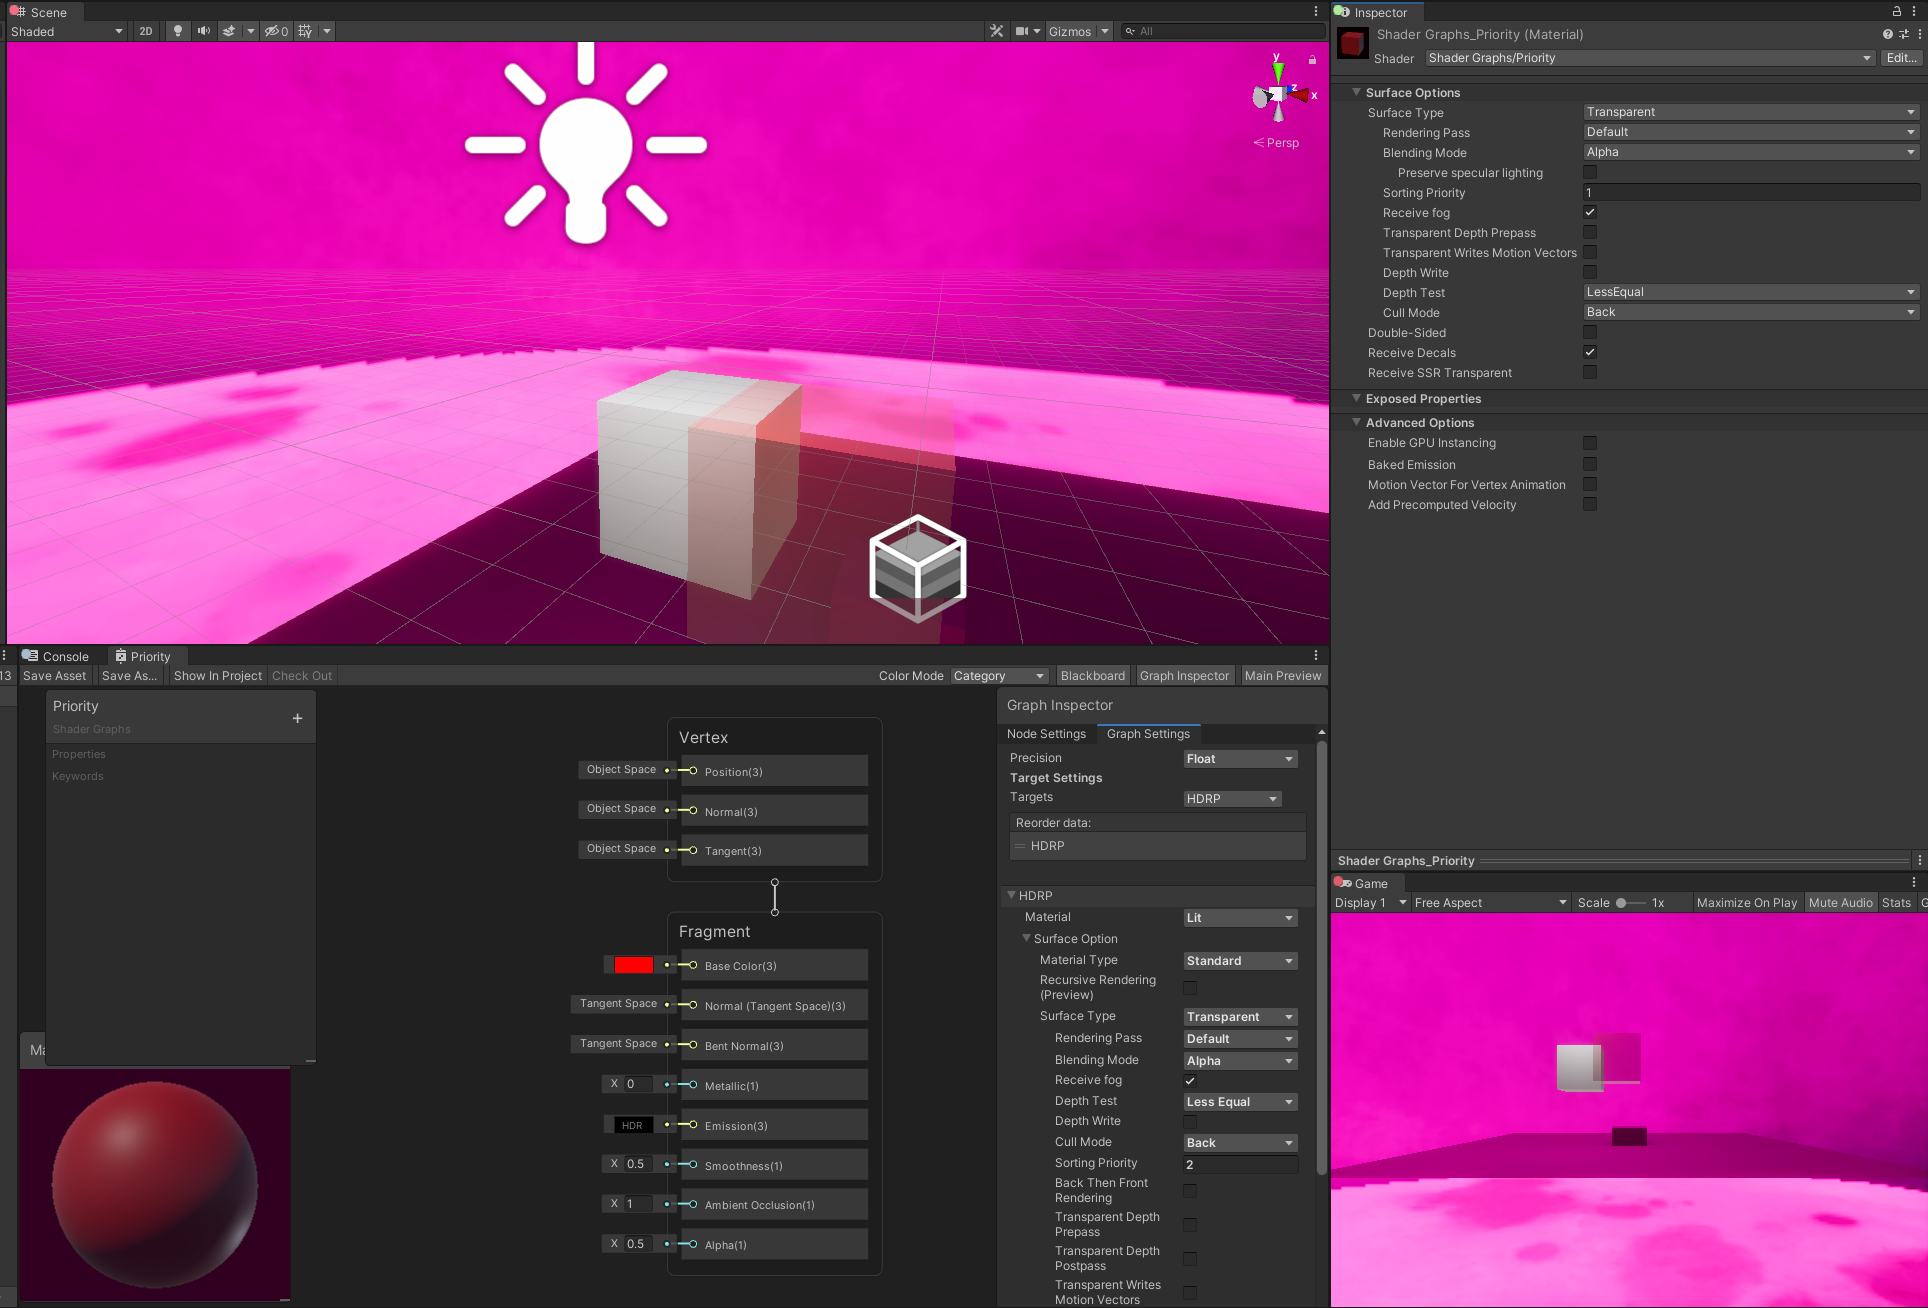Toggle scene grid visibility icon
The image size is (1928, 1308).
305,31
